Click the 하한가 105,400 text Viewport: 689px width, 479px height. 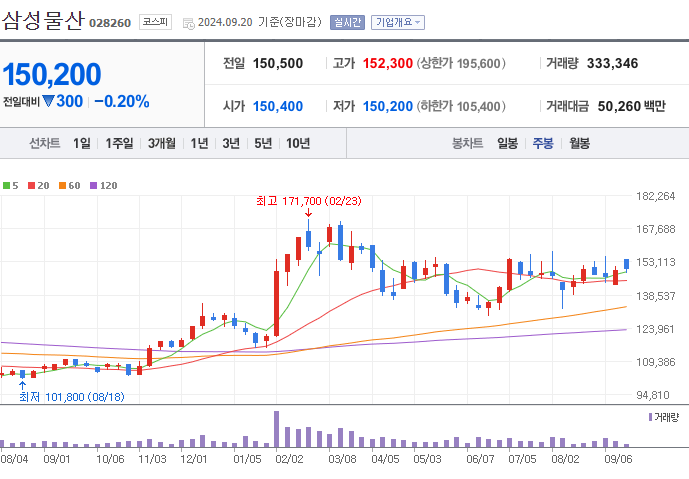click(x=461, y=106)
